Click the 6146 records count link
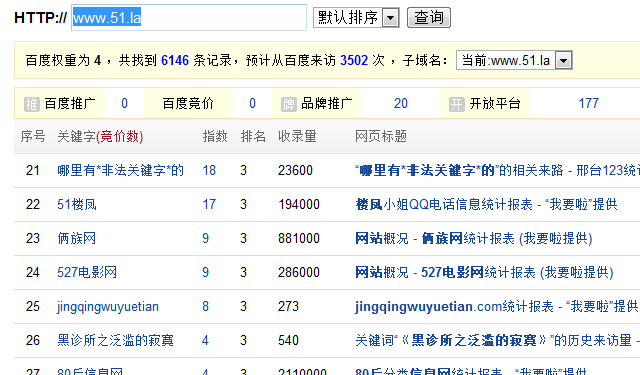Image resolution: width=640 pixels, height=375 pixels. pos(175,60)
